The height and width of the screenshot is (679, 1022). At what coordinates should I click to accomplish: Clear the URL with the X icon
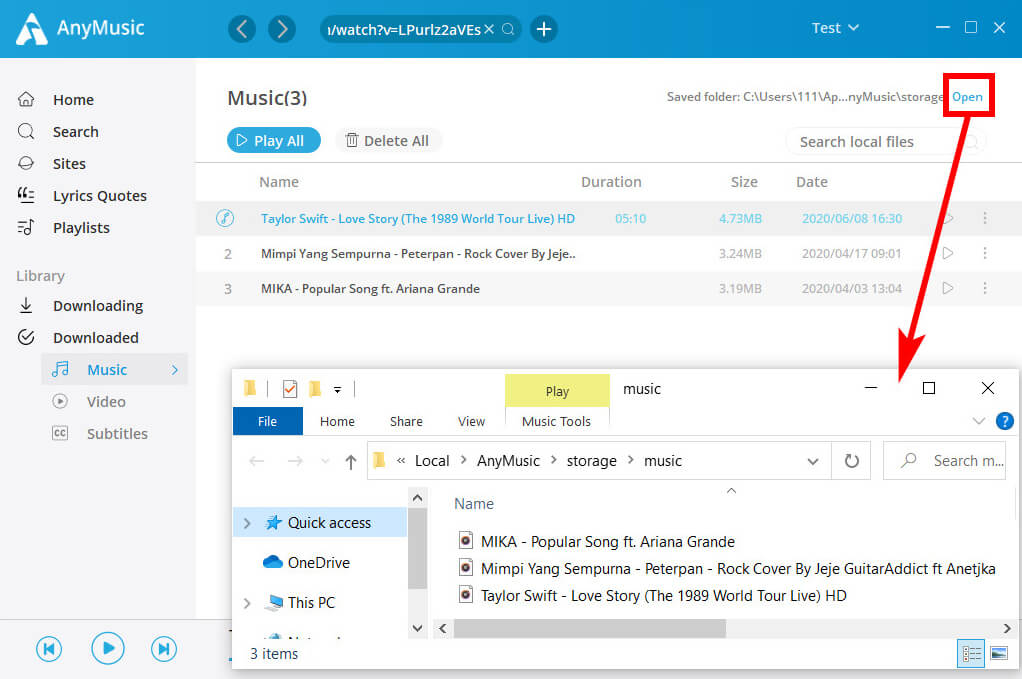(489, 29)
